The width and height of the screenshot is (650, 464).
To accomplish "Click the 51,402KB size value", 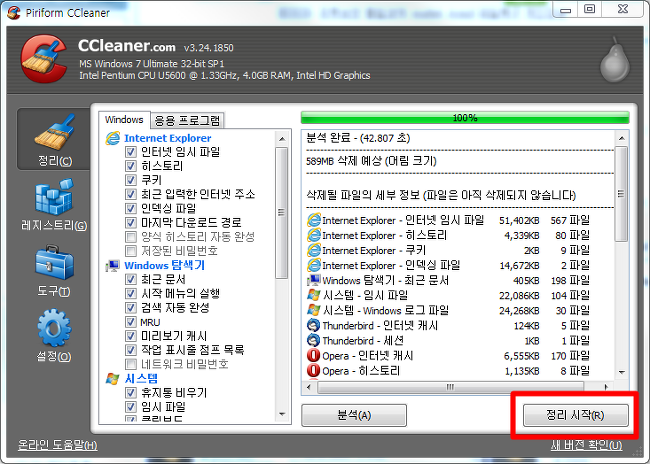I will coord(519,220).
